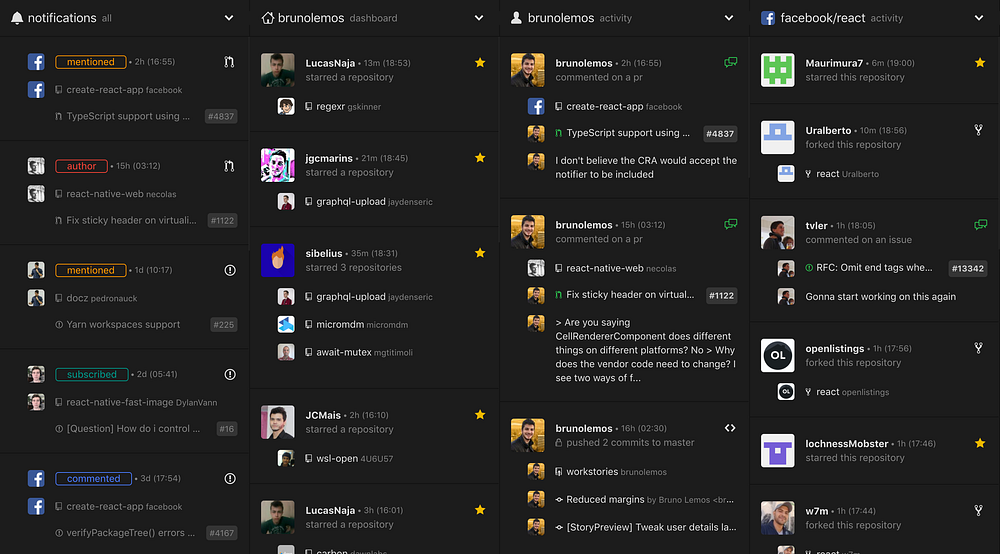Click the code icon on the pushed commits event
The height and width of the screenshot is (554, 1000).
(x=730, y=428)
